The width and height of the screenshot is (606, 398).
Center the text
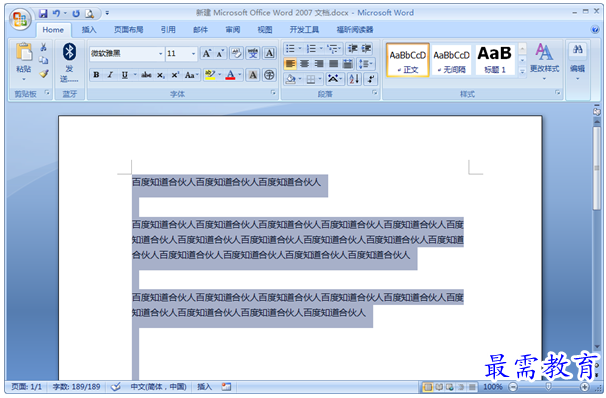305,63
